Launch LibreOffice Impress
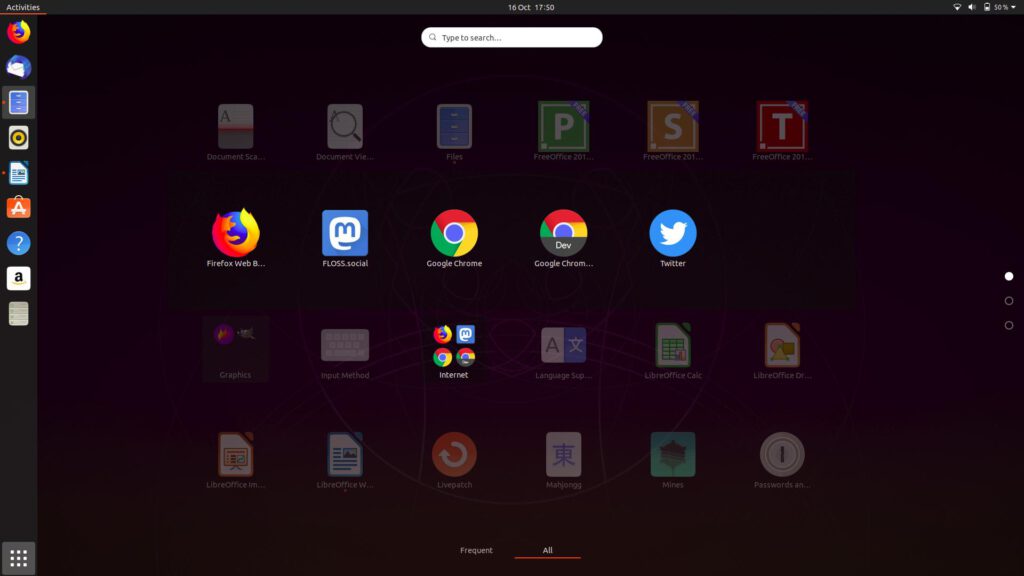This screenshot has height=576, width=1024. (236, 454)
